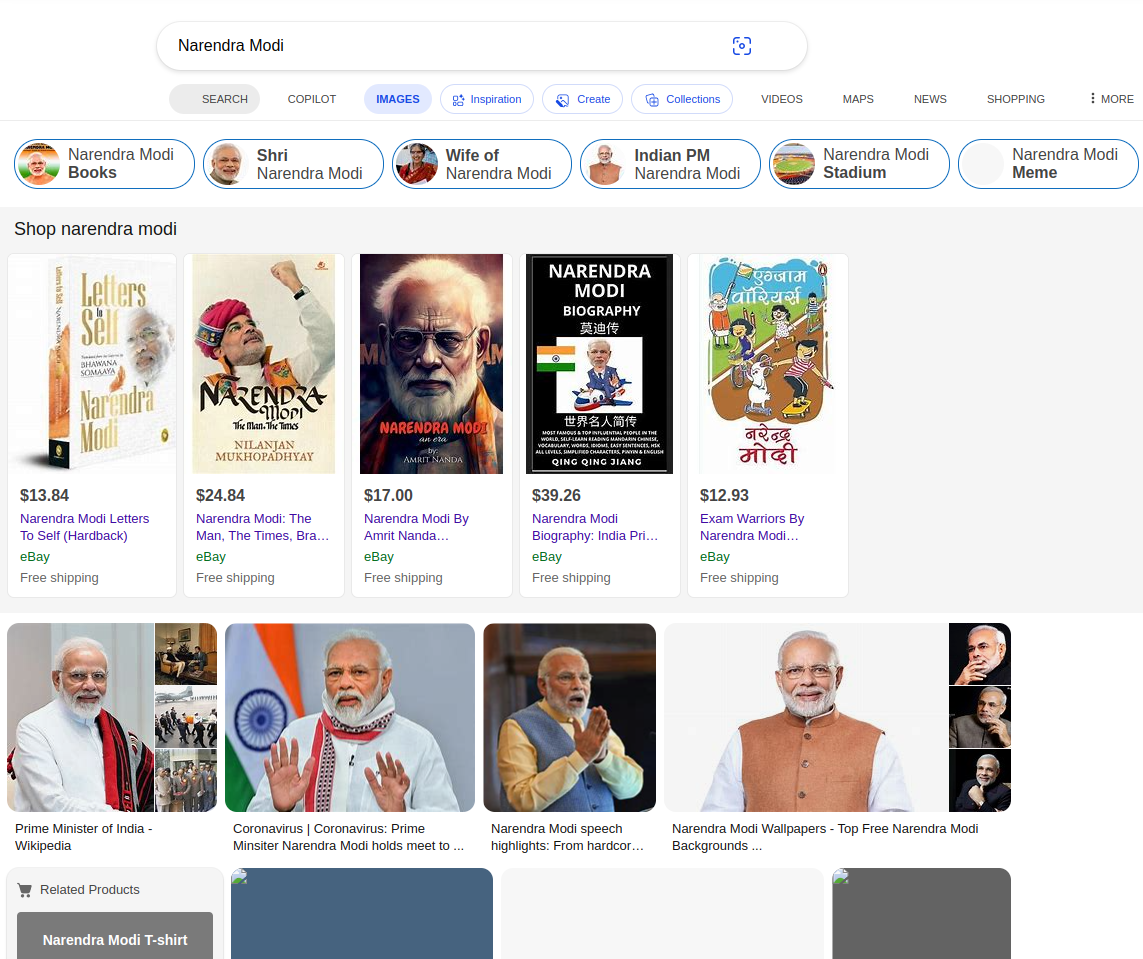Open gray placeholder image below Wallpapers result

tap(921, 913)
